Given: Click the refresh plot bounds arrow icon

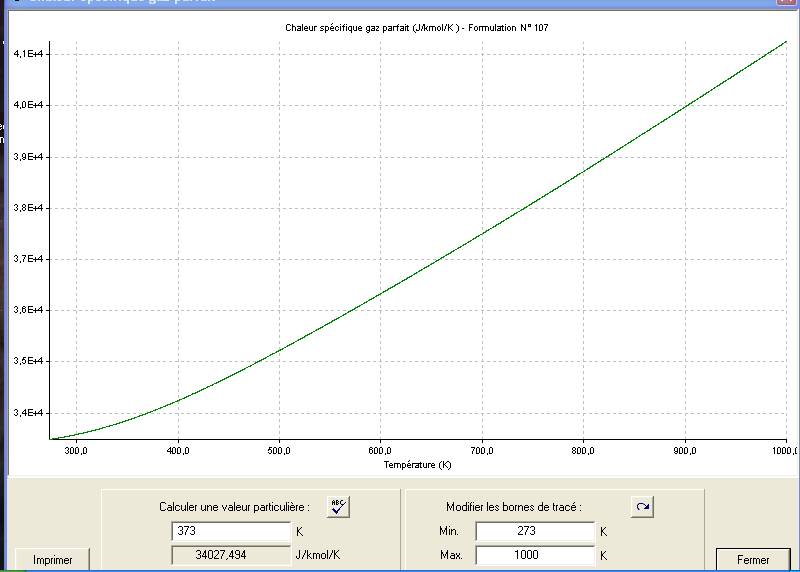Looking at the screenshot, I should point(642,507).
